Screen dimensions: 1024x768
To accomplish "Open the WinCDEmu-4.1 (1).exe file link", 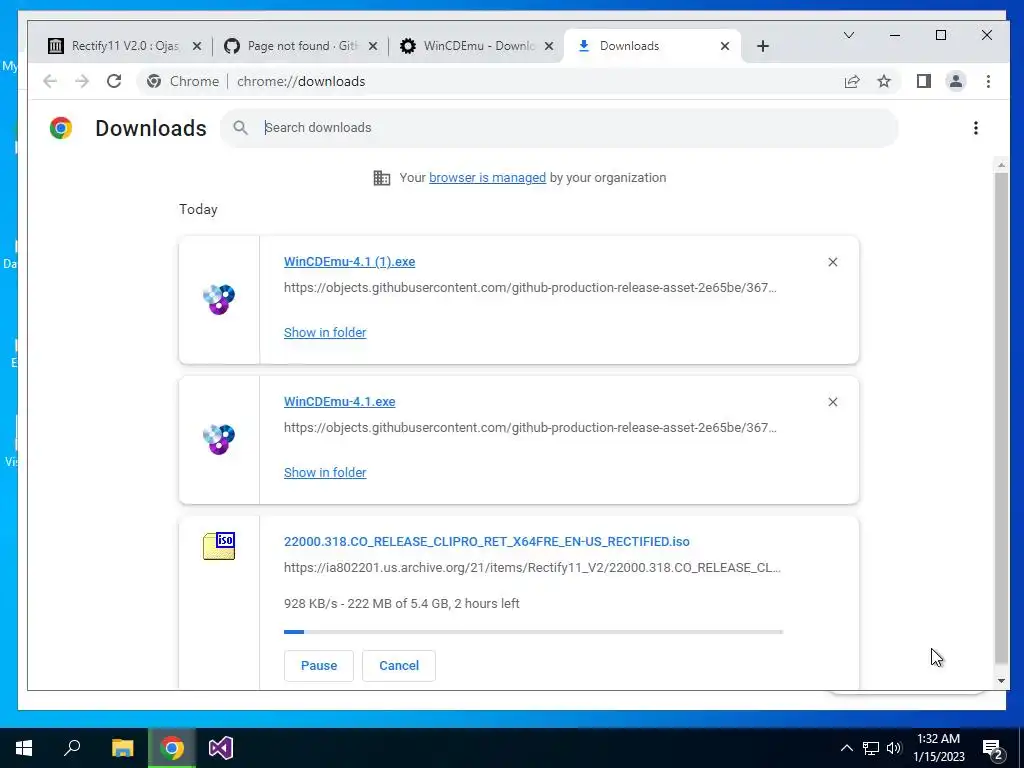I will point(349,262).
